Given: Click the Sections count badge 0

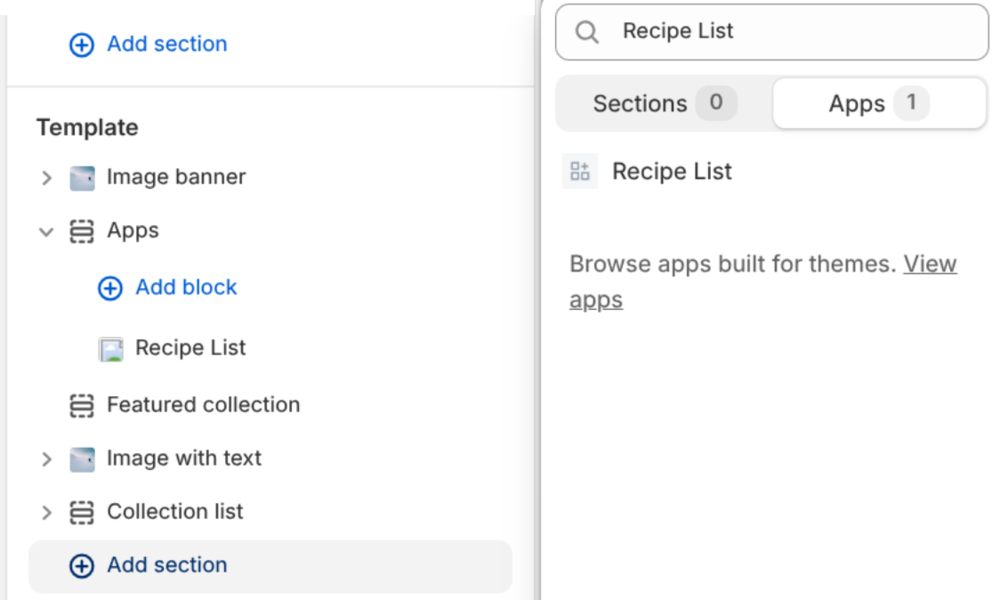Looking at the screenshot, I should [x=716, y=103].
